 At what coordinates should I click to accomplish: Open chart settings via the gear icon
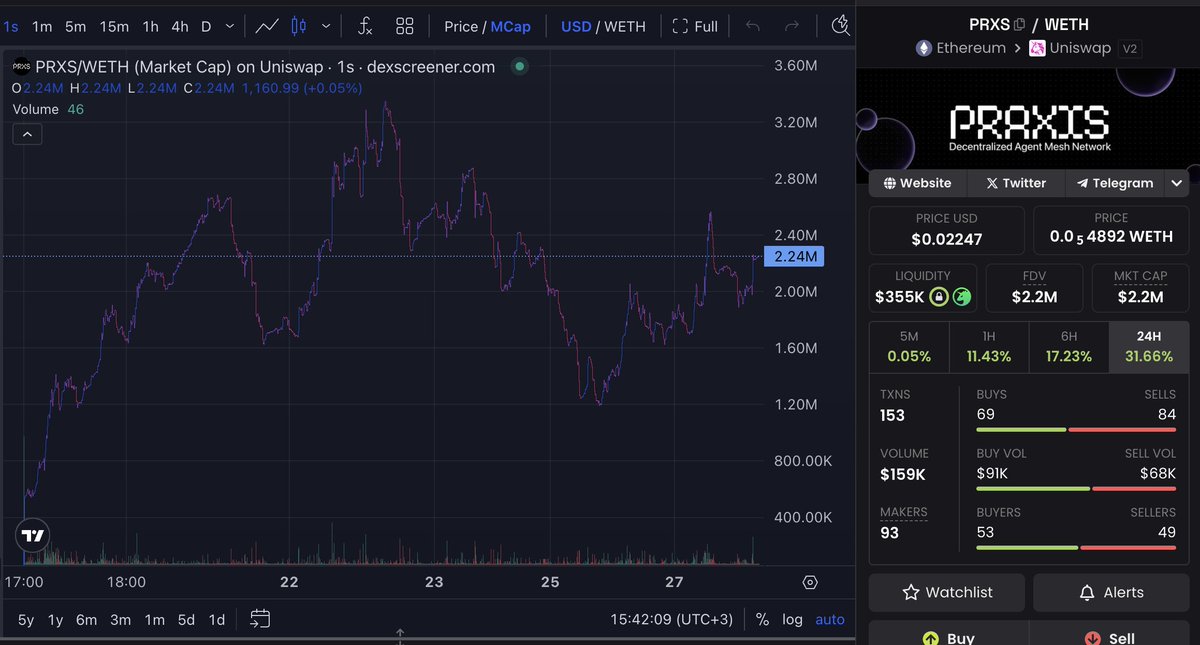[x=809, y=581]
